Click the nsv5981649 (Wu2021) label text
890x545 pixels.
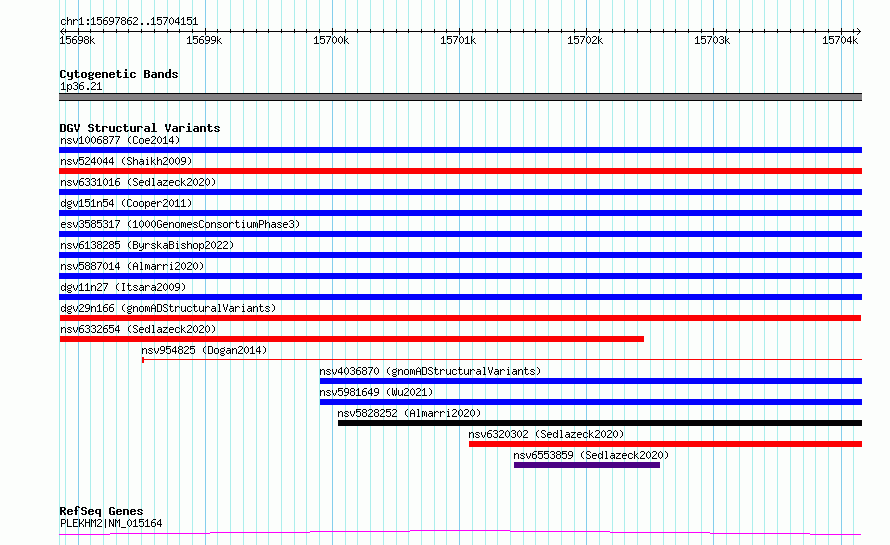tap(376, 392)
